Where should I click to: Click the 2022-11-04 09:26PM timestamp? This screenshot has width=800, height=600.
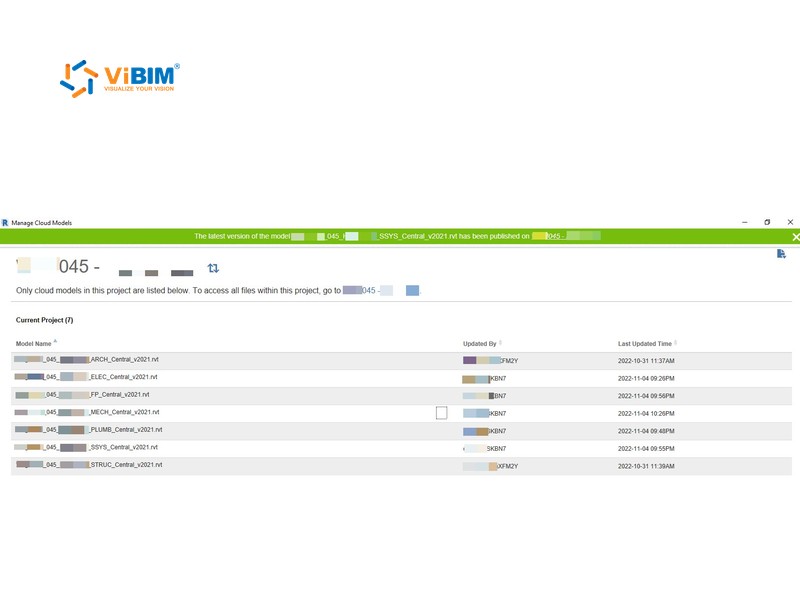click(x=646, y=379)
